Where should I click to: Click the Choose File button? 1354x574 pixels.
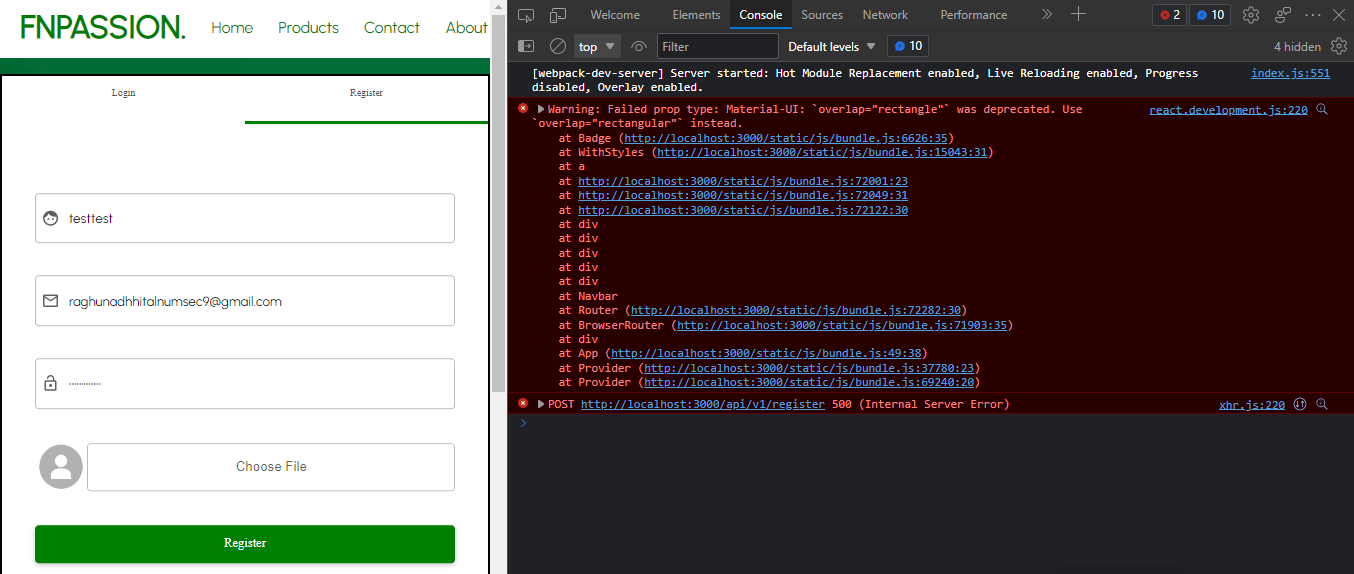pyautogui.click(x=271, y=467)
